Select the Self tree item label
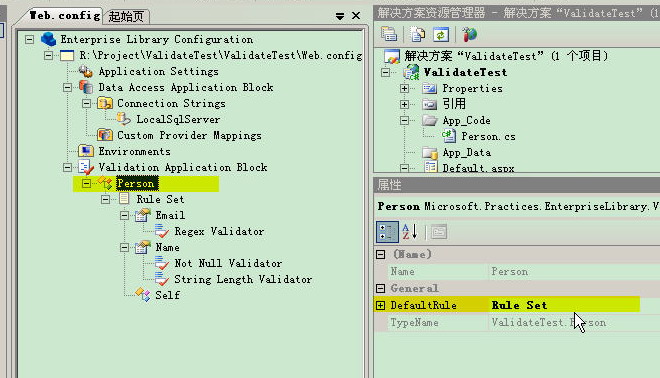This screenshot has height=378, width=660. tap(168, 295)
